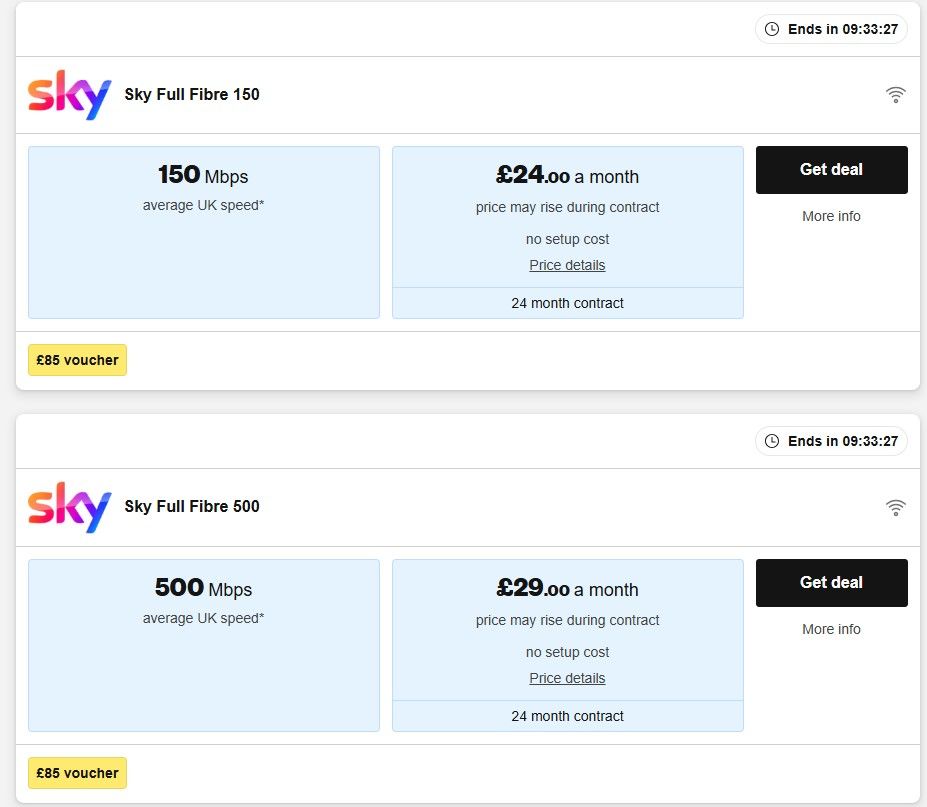Open Price details for the £29 deal
The height and width of the screenshot is (807, 927).
pyautogui.click(x=567, y=678)
